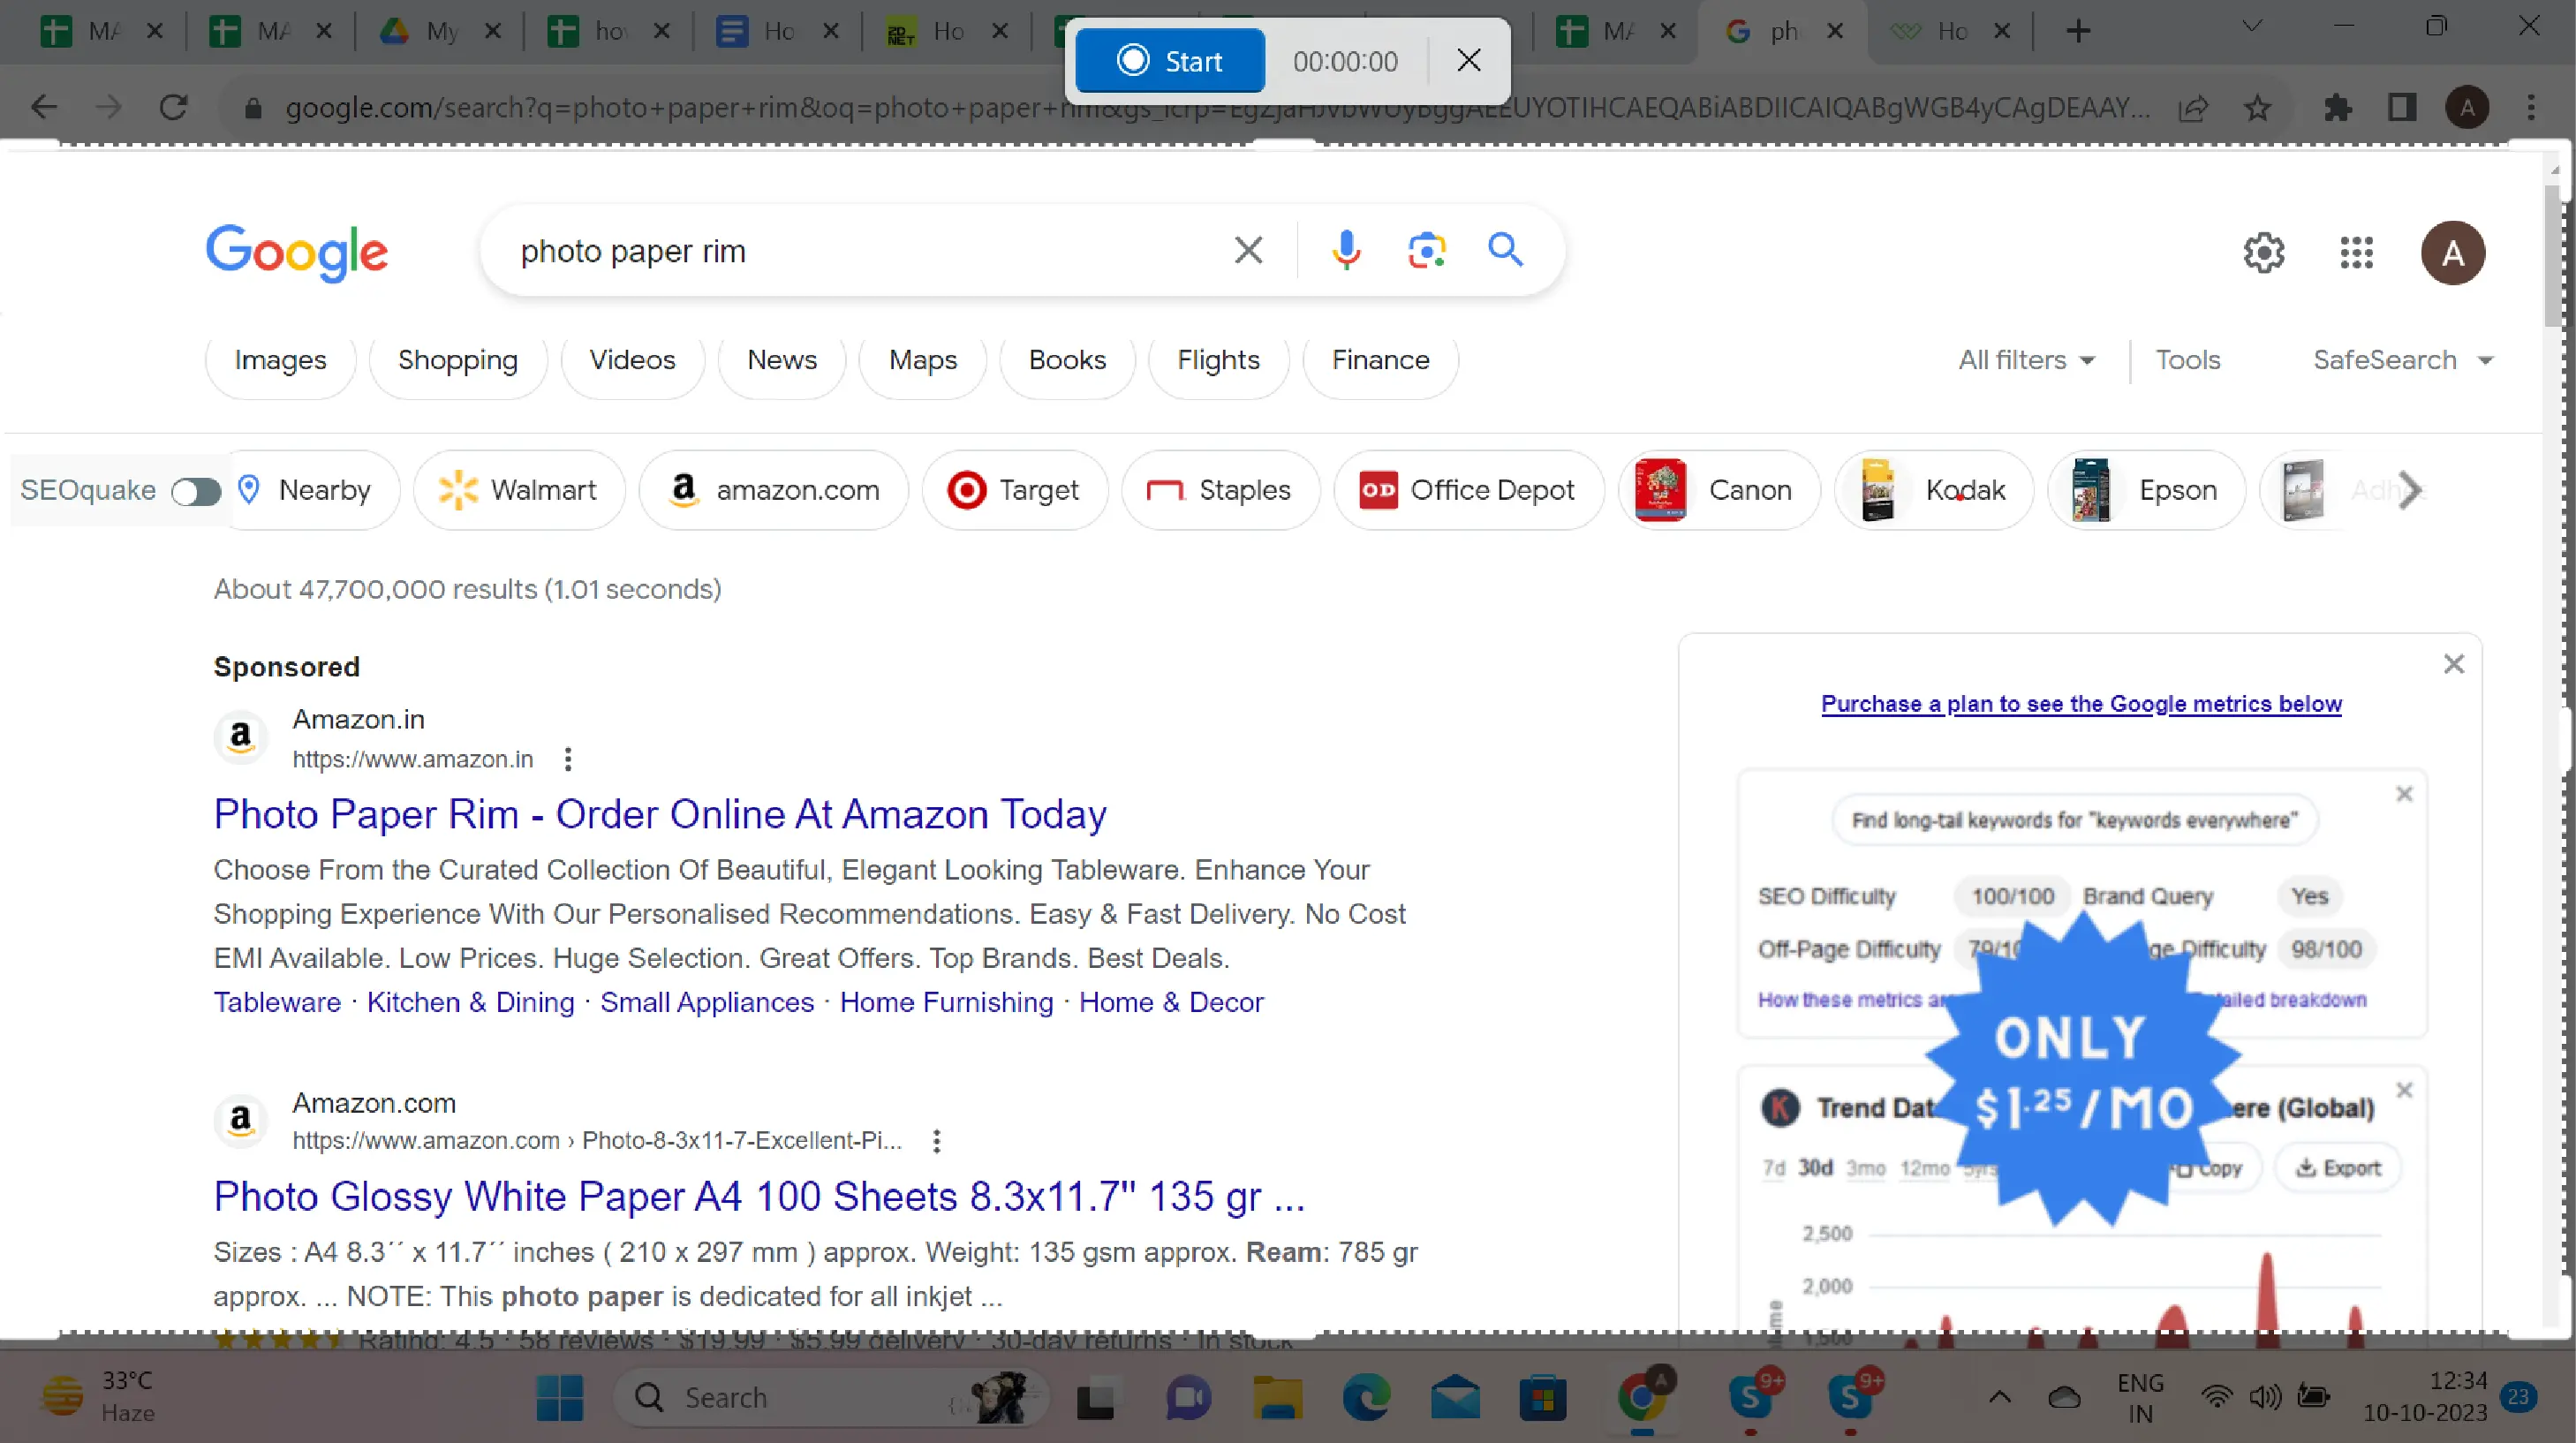
Task: Open the Tools search options
Action: coord(2188,360)
